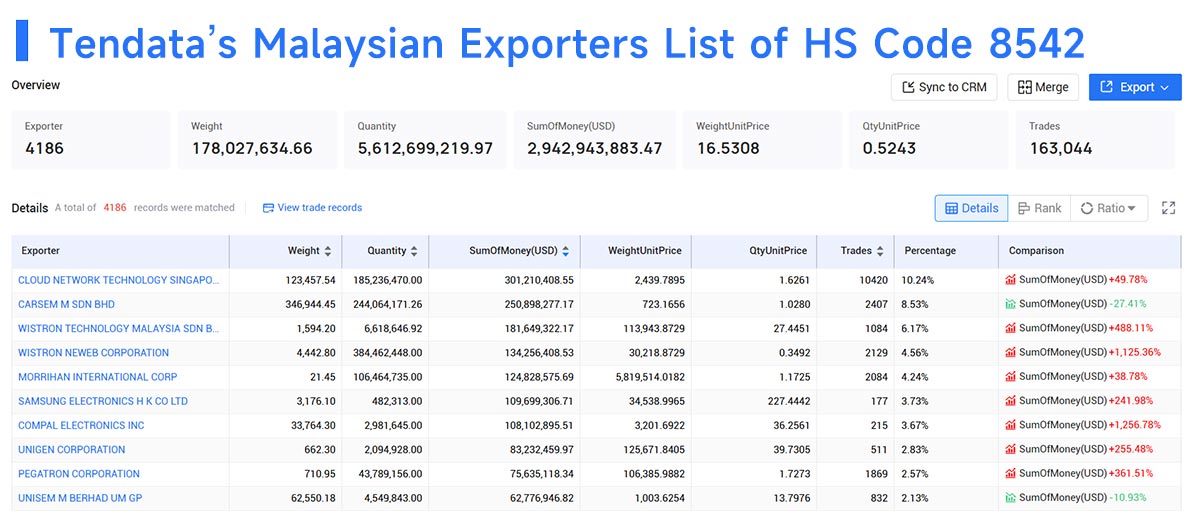Click the Merge button
The width and height of the screenshot is (1190, 520).
pyautogui.click(x=1043, y=87)
